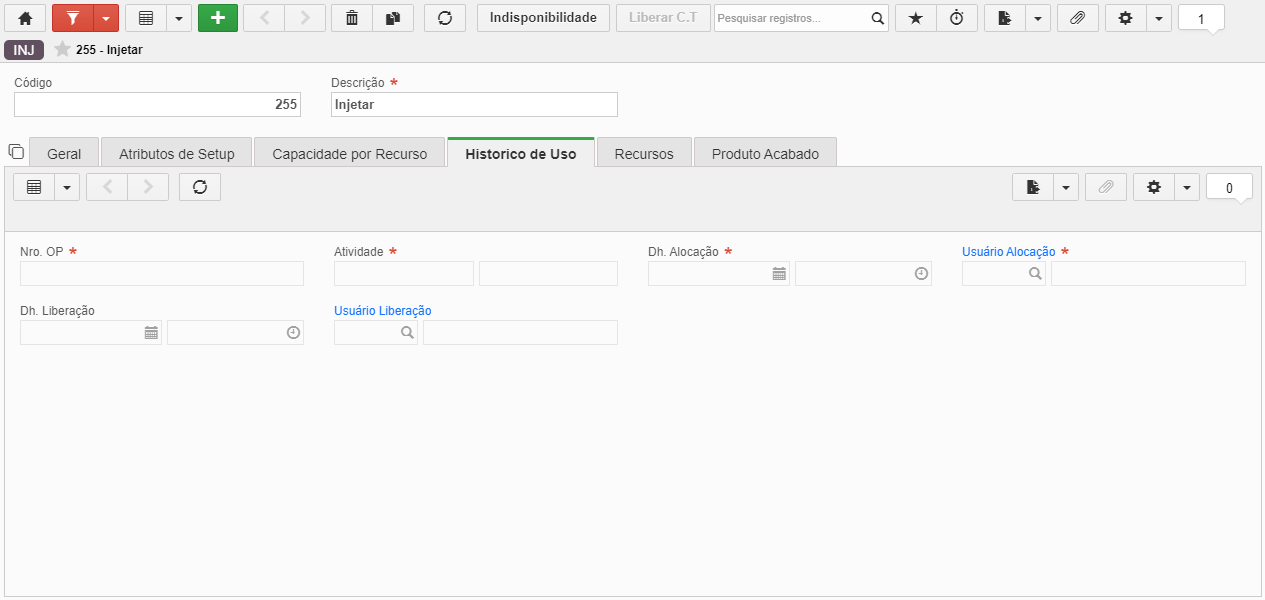Switch to the Recursos tab
Viewport: 1265px width, 600px height.
click(644, 153)
